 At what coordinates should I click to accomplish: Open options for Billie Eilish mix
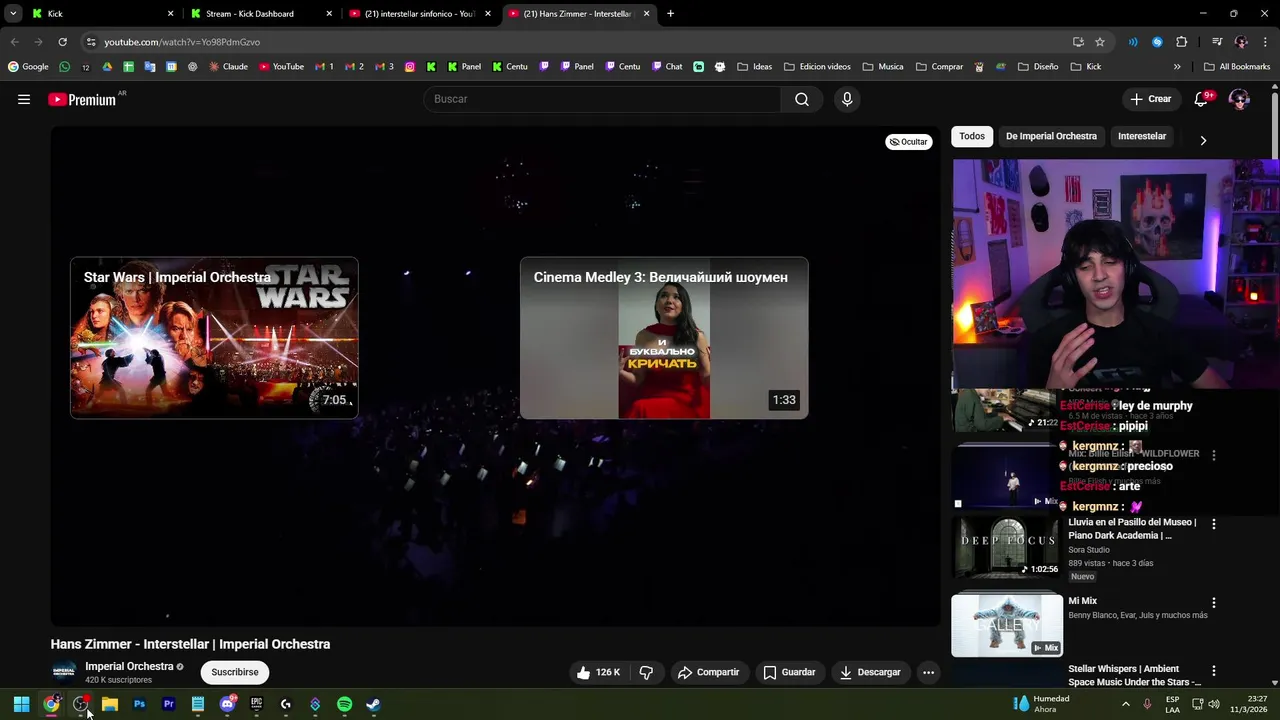(x=1214, y=455)
